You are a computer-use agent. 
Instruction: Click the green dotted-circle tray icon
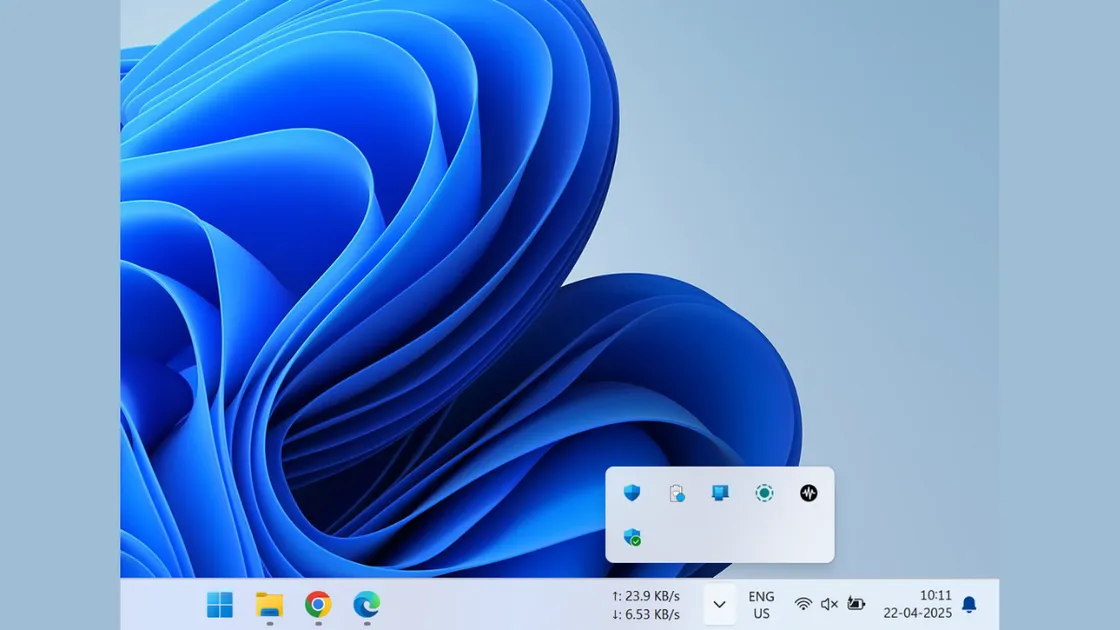coord(764,493)
